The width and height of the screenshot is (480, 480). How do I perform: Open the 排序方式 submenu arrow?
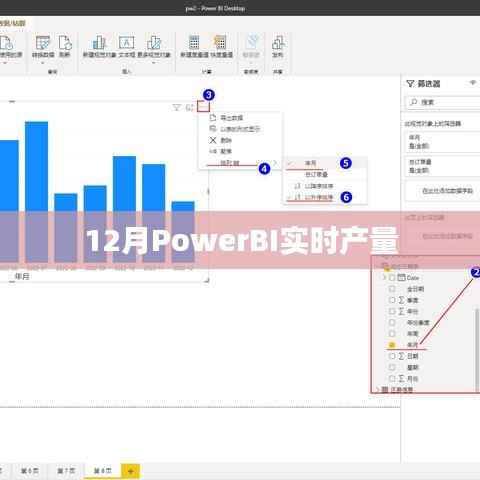click(275, 163)
